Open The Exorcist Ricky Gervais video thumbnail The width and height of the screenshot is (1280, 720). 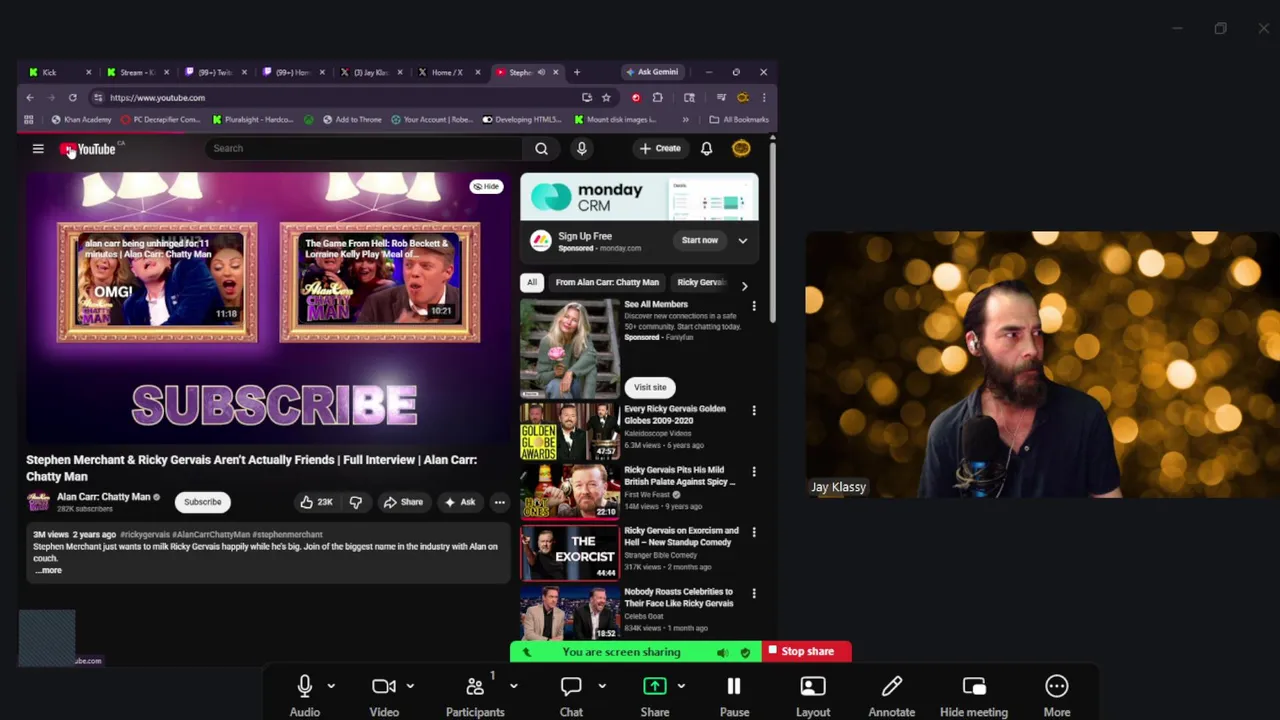(570, 554)
